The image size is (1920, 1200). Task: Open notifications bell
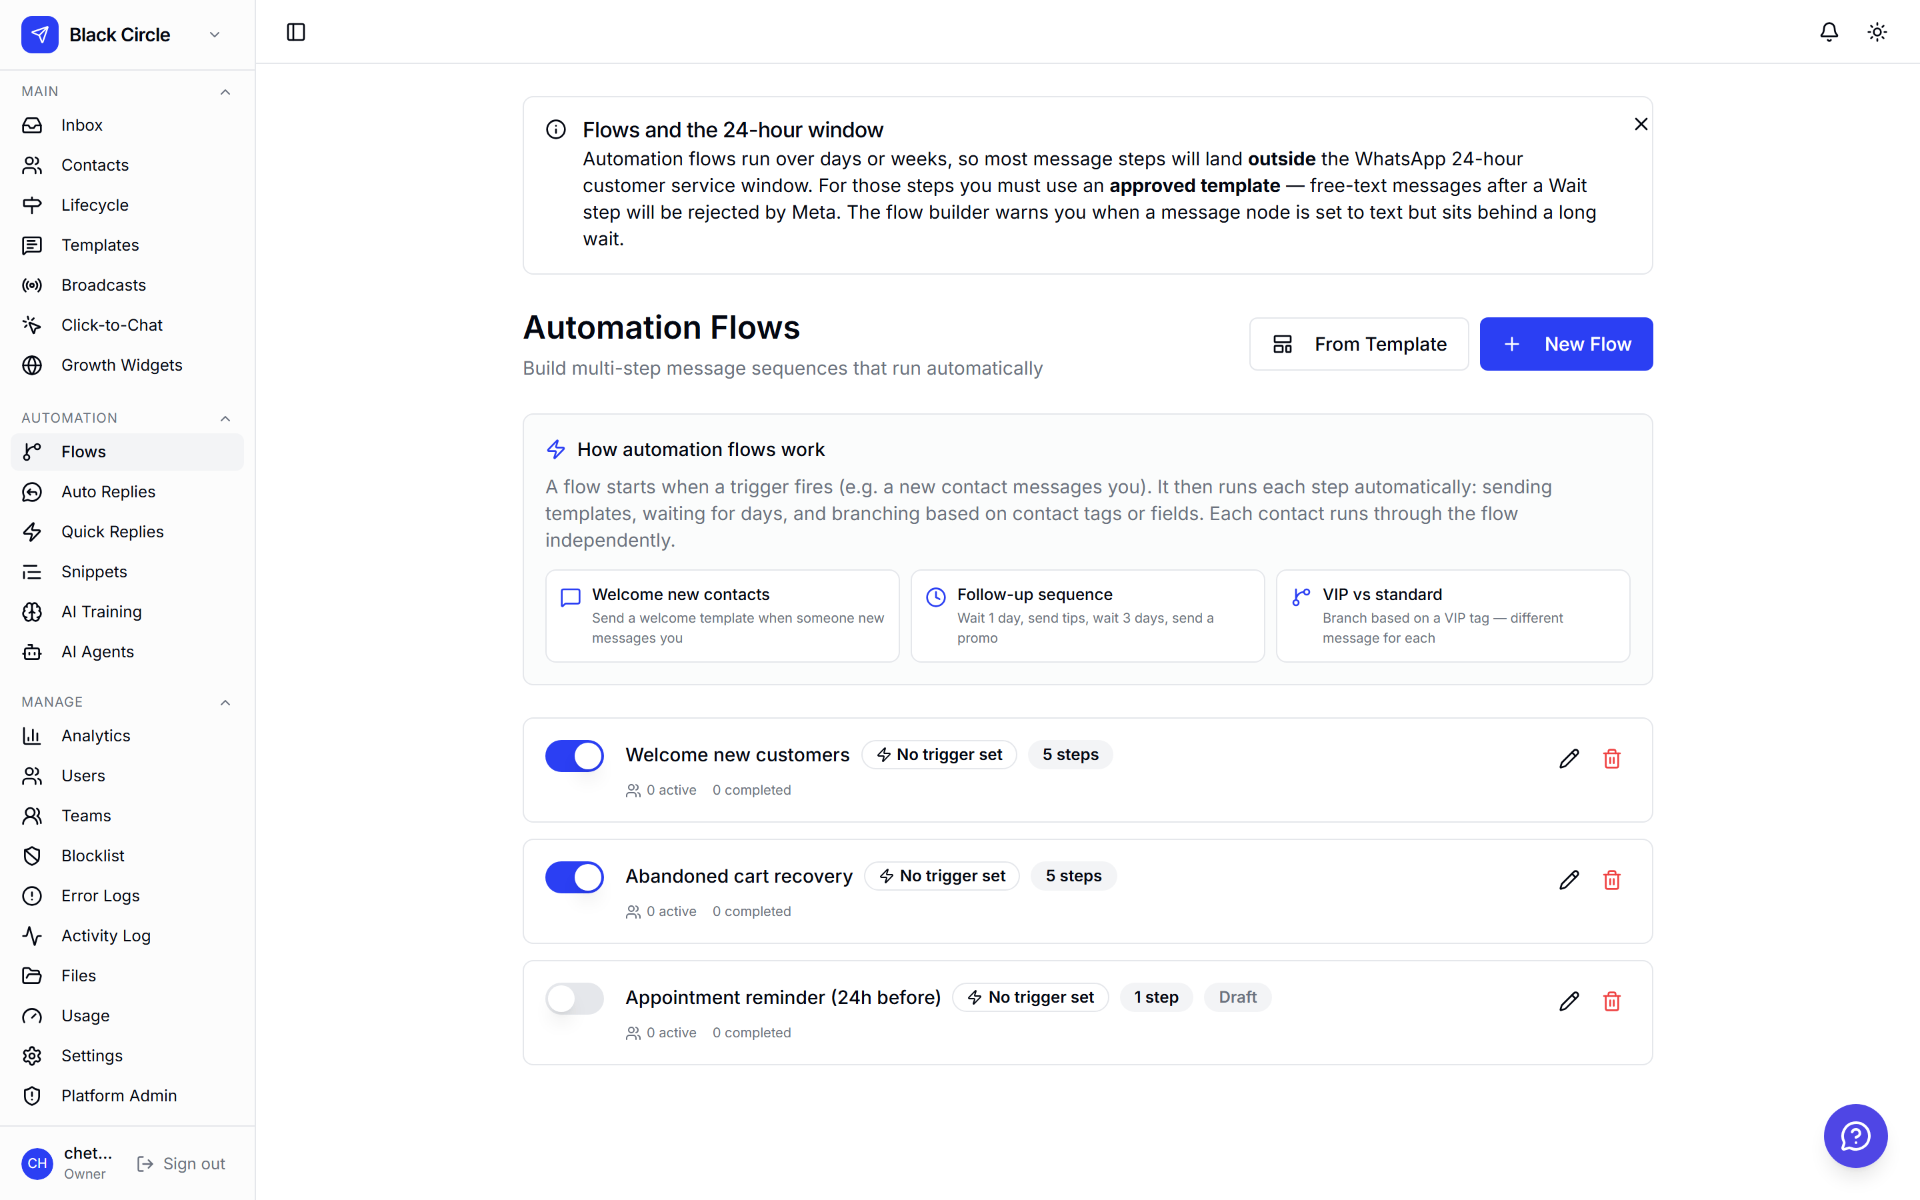point(1829,32)
